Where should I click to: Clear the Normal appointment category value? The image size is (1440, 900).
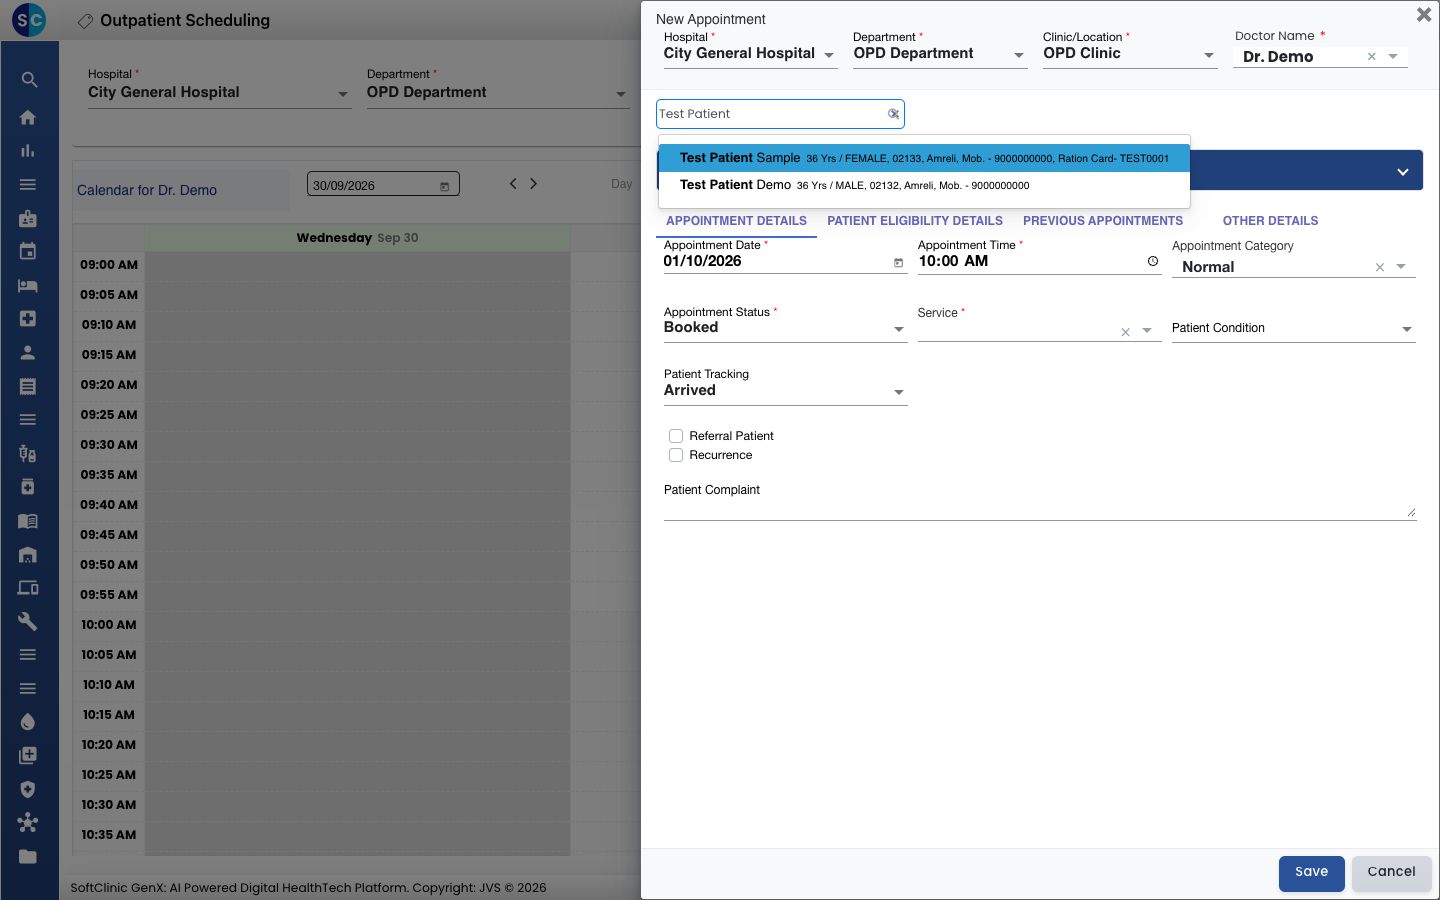1380,267
